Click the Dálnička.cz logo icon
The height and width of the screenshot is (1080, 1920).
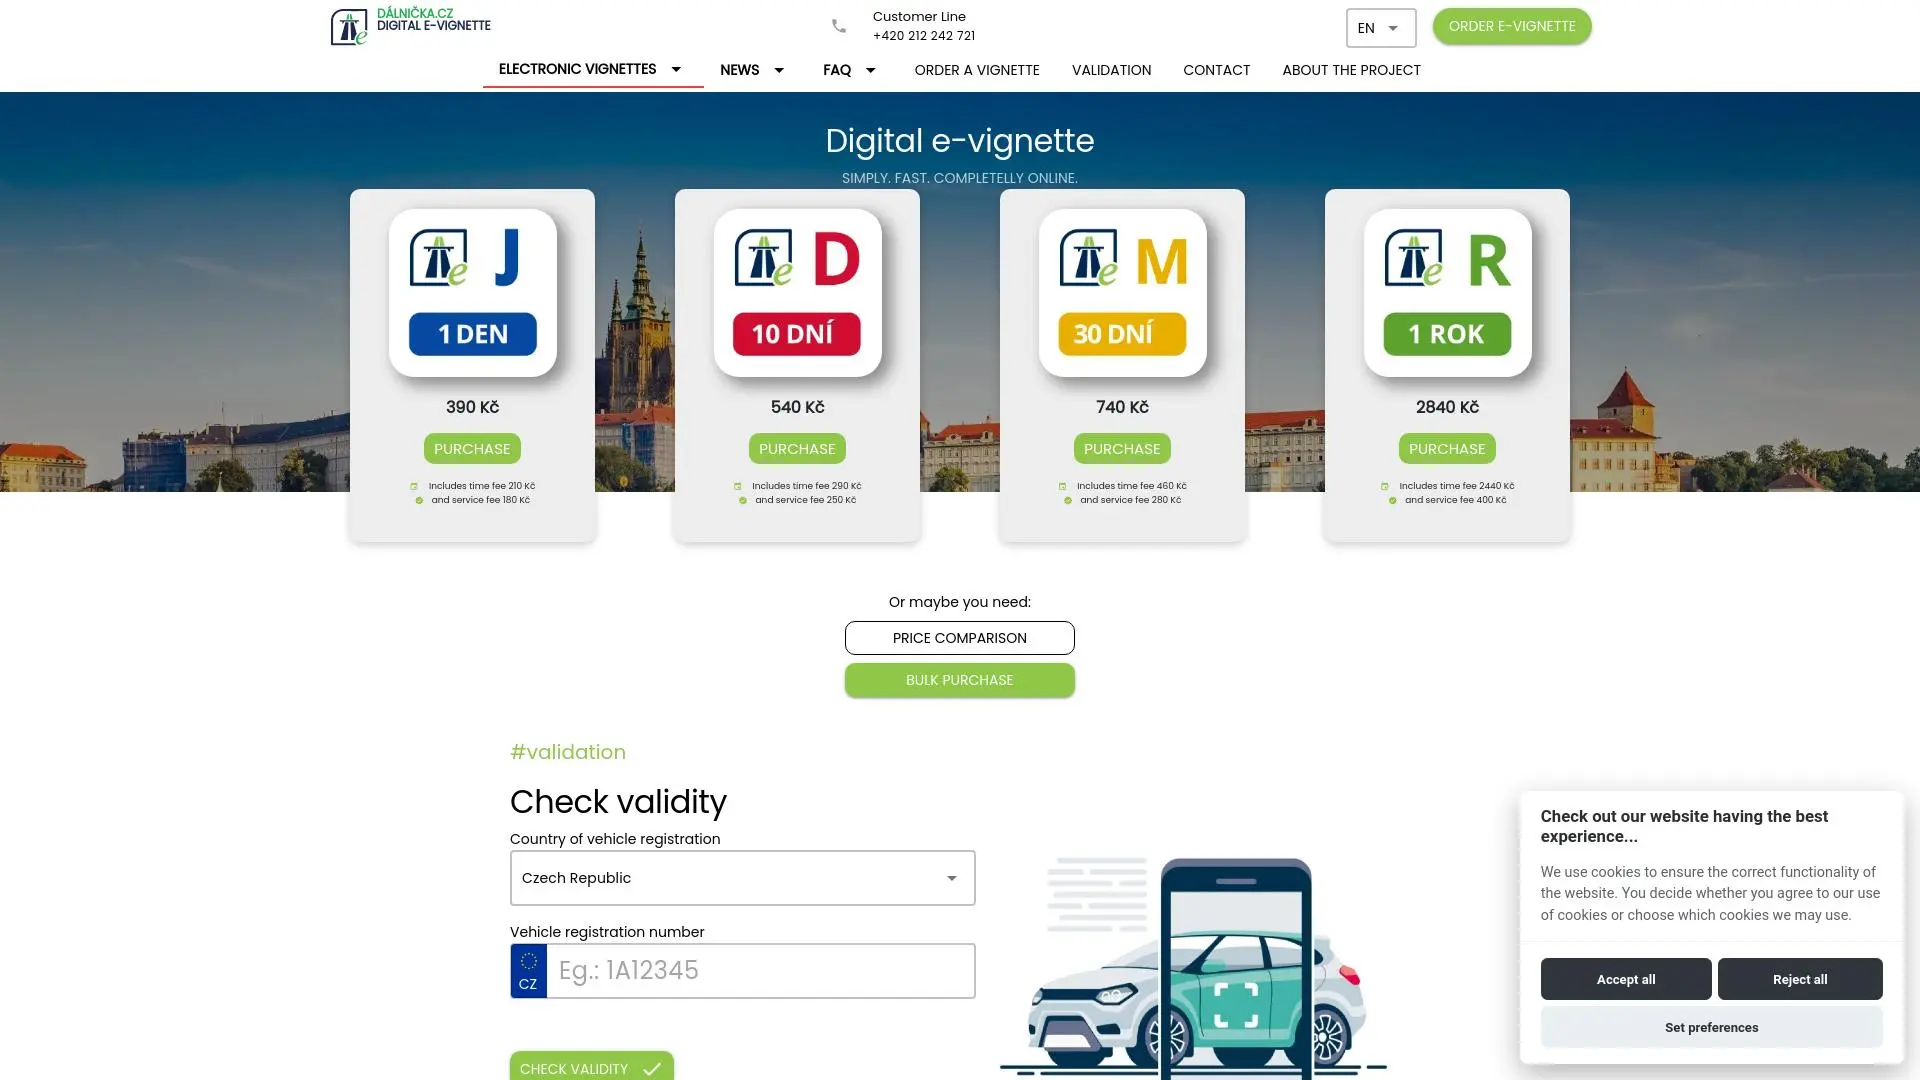coord(349,27)
